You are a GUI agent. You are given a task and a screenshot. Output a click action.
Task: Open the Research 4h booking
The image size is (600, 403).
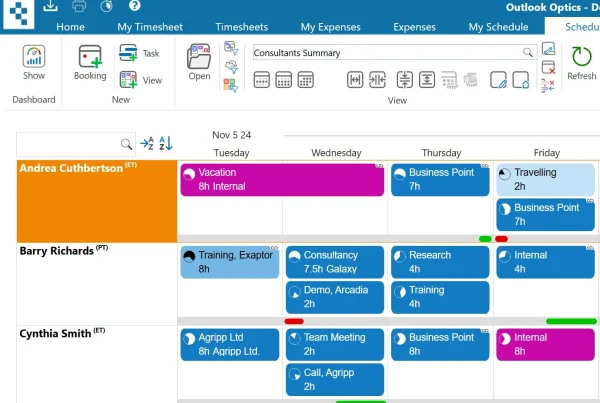click(x=440, y=262)
